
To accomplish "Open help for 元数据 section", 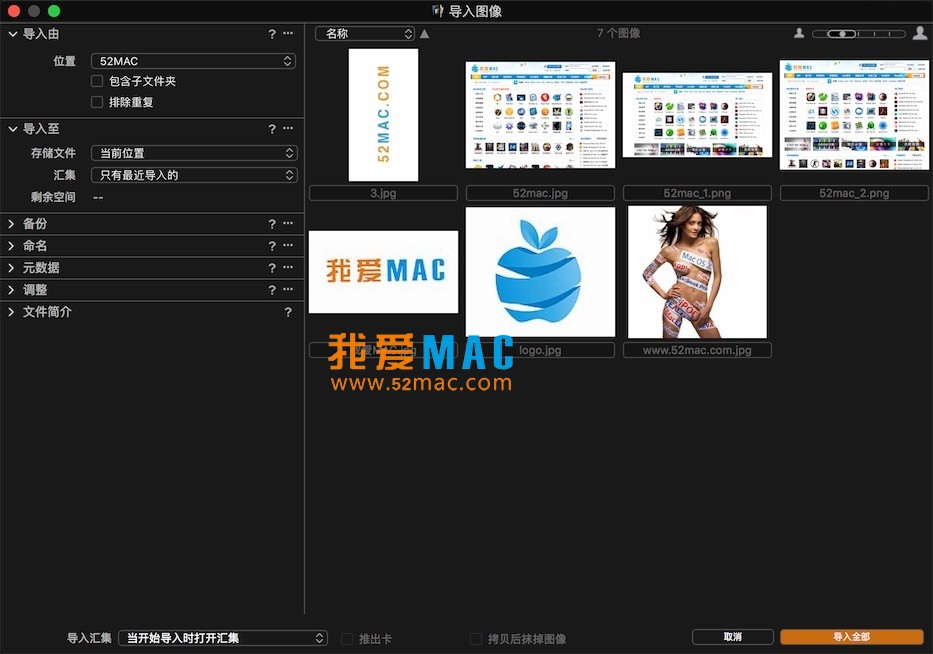I will click(272, 268).
